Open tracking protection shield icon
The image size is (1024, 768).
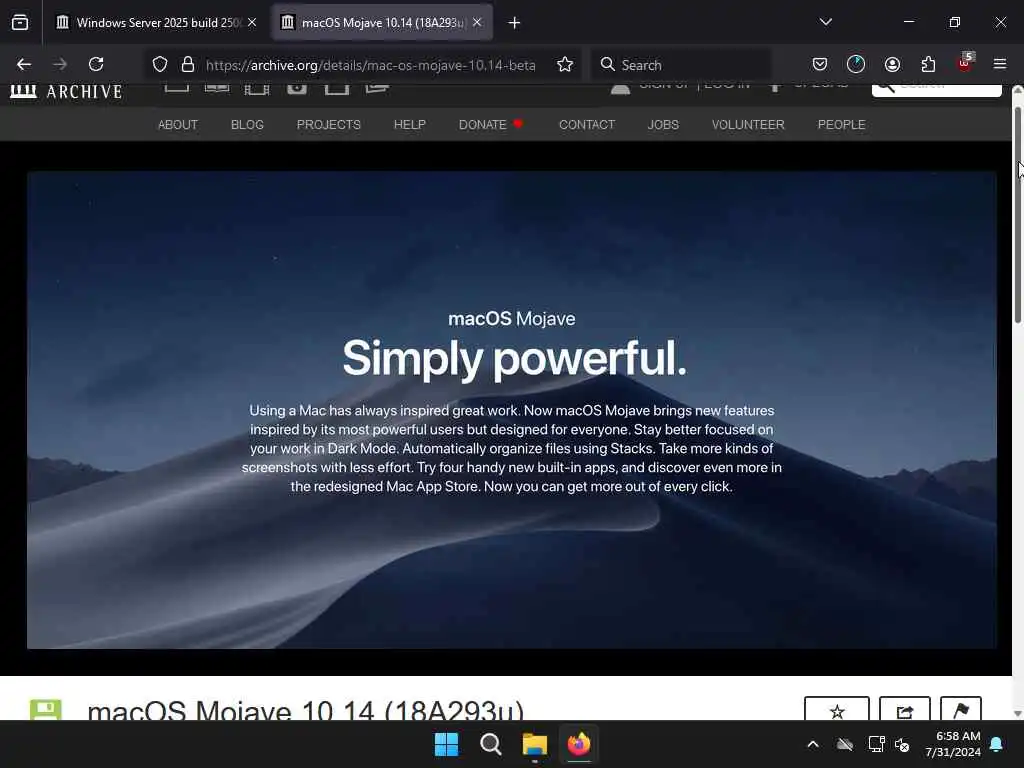160,64
